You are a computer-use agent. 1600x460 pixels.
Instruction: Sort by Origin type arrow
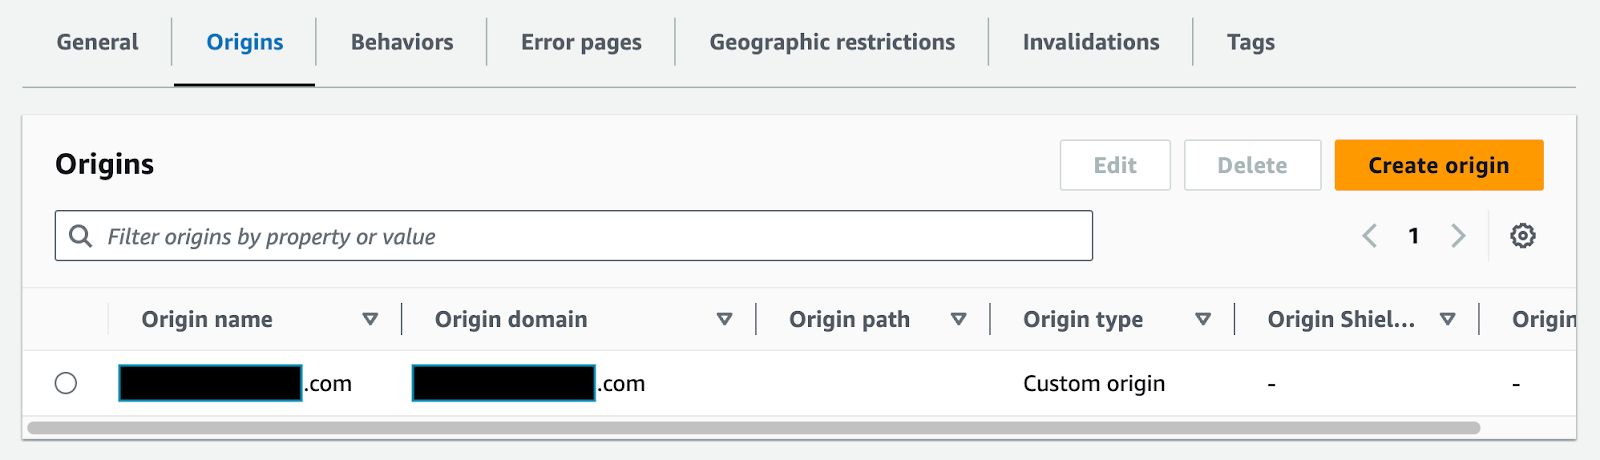click(1203, 319)
